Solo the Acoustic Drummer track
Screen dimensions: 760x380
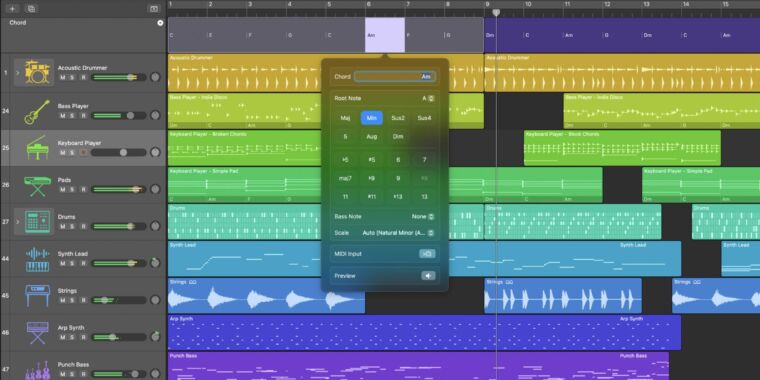click(x=72, y=78)
